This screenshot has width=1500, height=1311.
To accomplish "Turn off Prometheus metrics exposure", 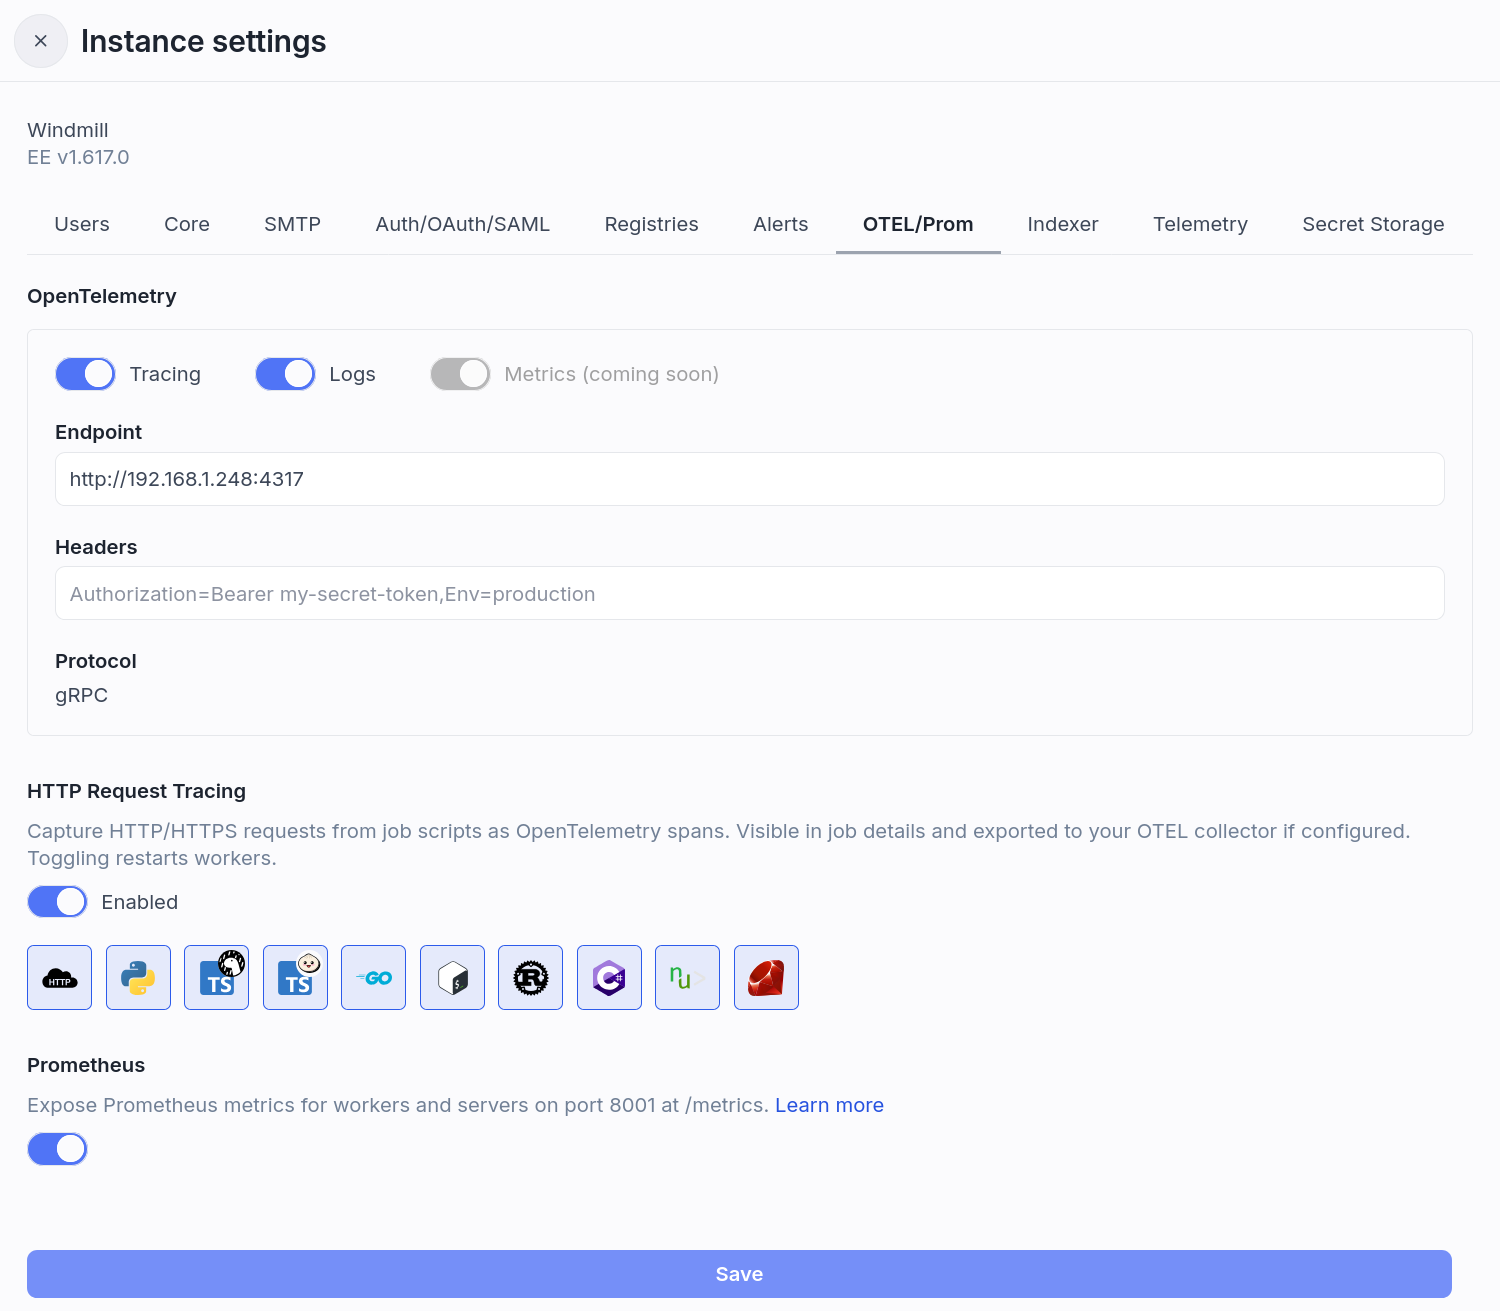I will 57,1148.
